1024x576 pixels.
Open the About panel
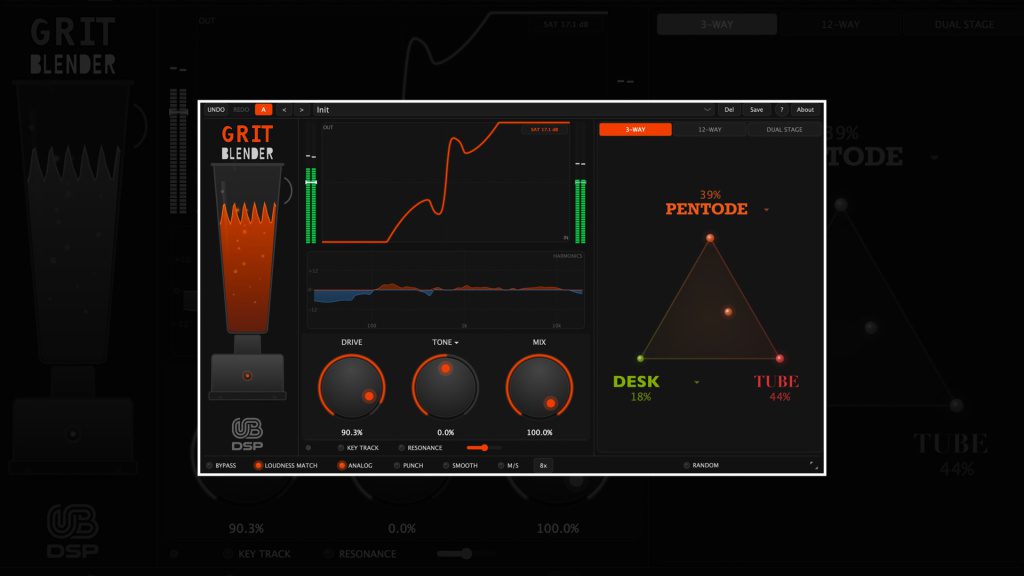(x=805, y=110)
